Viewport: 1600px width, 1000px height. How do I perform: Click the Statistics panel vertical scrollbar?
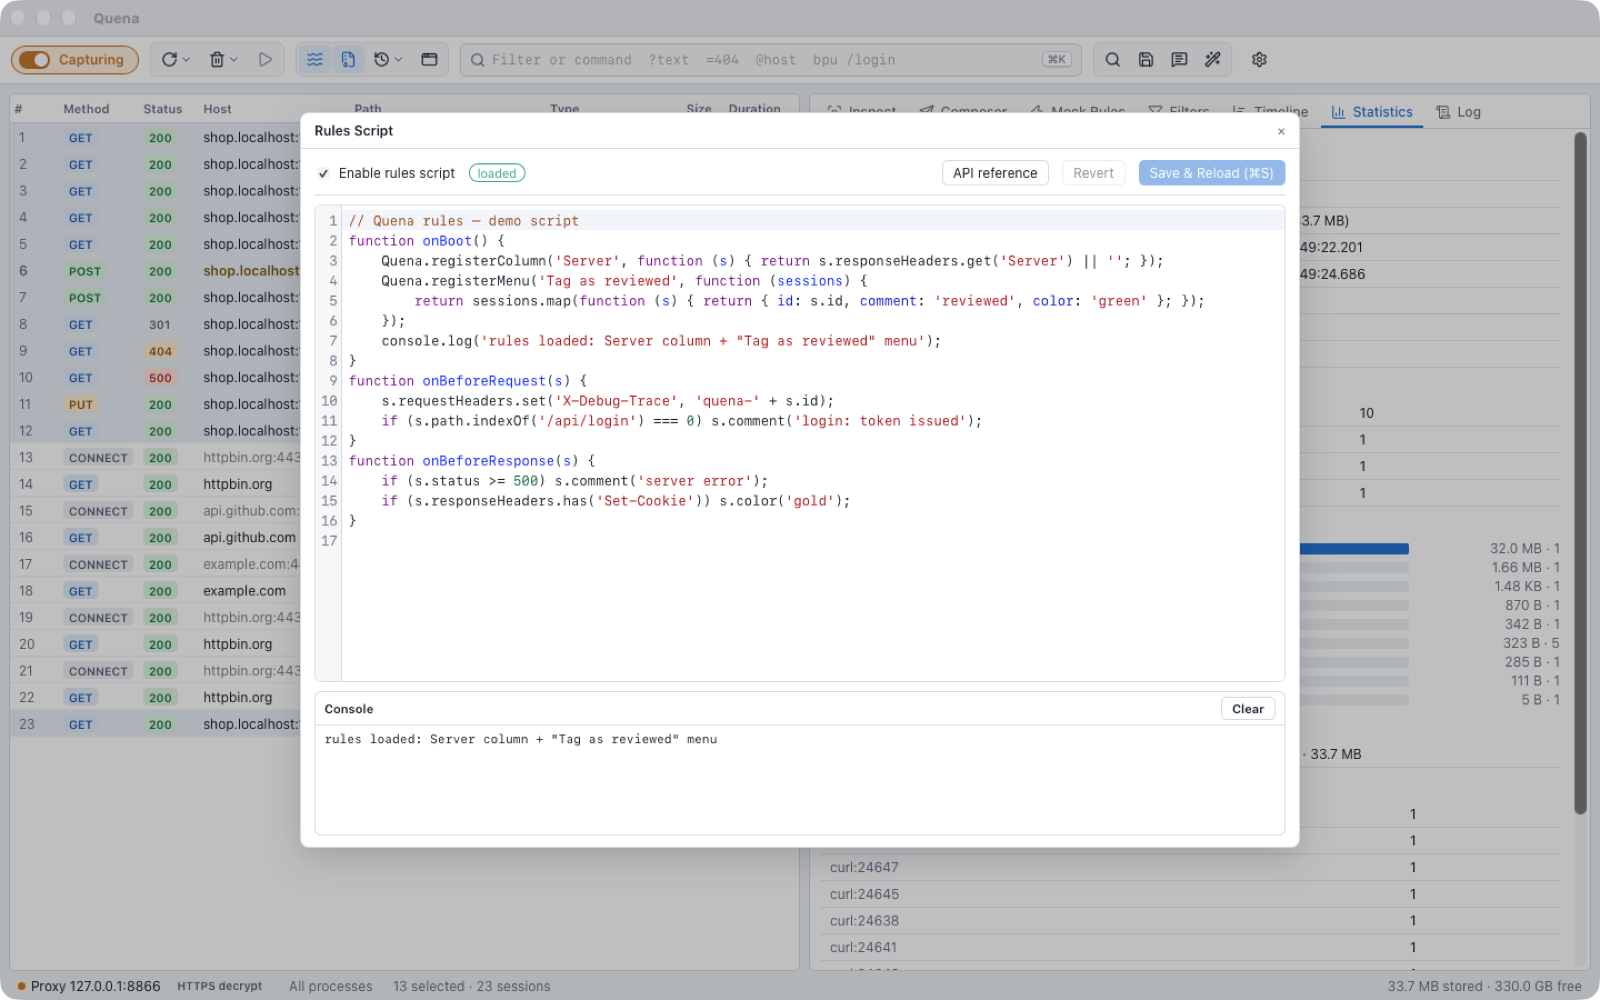[1580, 472]
